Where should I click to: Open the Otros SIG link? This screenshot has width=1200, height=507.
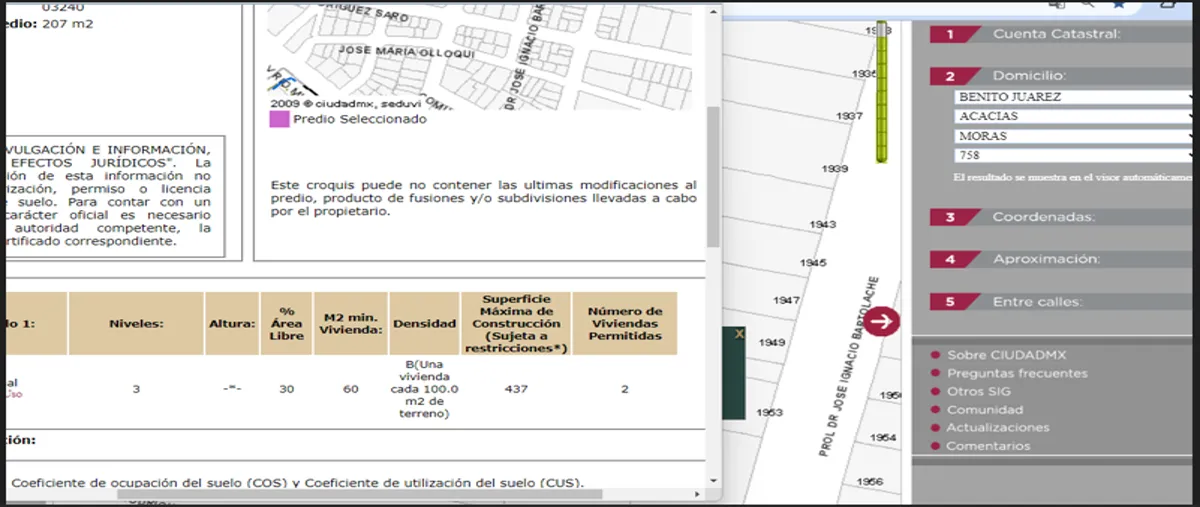[979, 391]
